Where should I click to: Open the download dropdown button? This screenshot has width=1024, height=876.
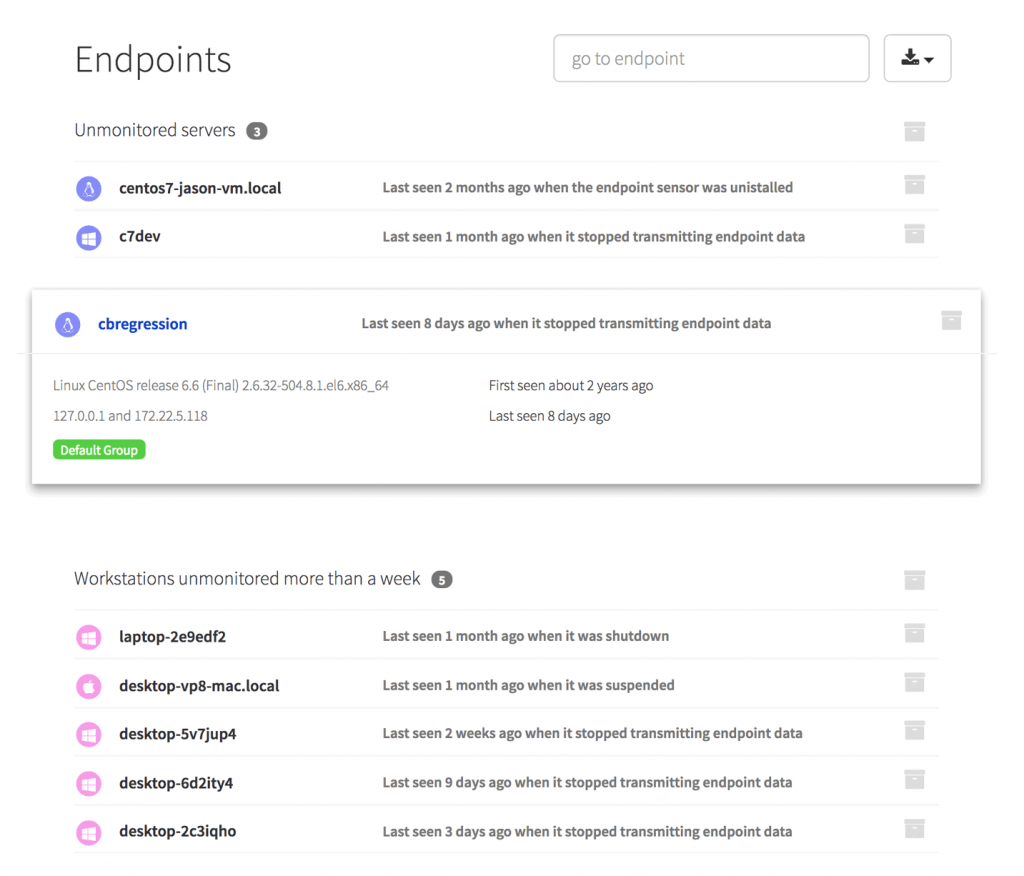tap(917, 58)
